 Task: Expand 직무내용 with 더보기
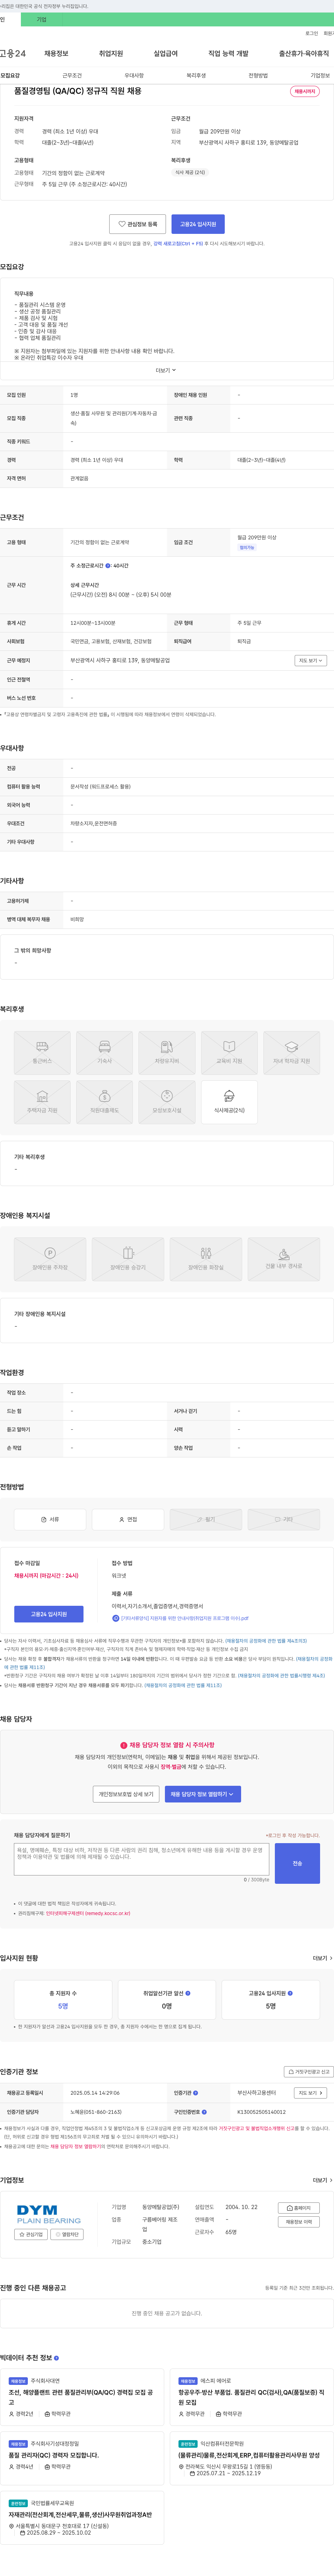click(166, 370)
